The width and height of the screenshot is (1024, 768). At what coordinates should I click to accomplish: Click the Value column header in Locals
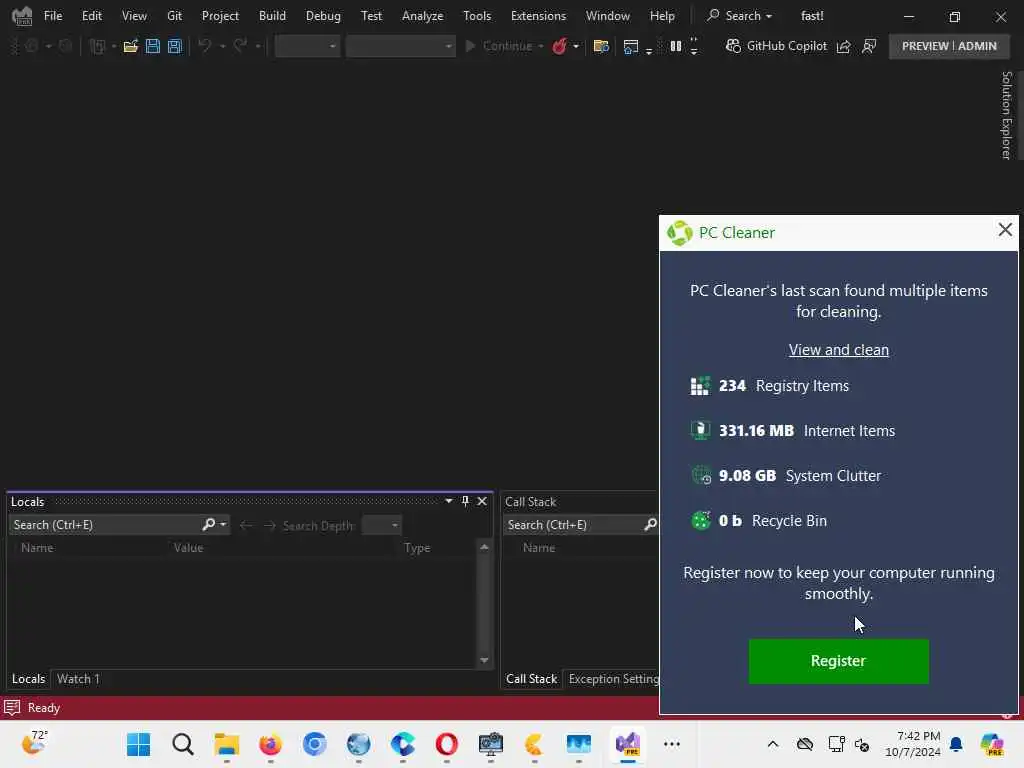click(188, 548)
